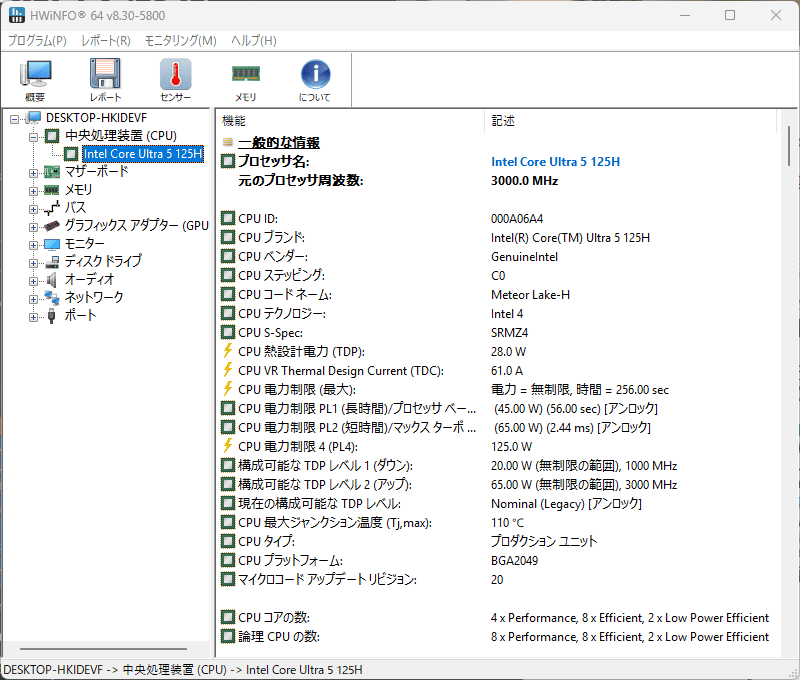
Task: Select the DESKTOP-HKIDEVF computer icon
Action: coord(34,118)
